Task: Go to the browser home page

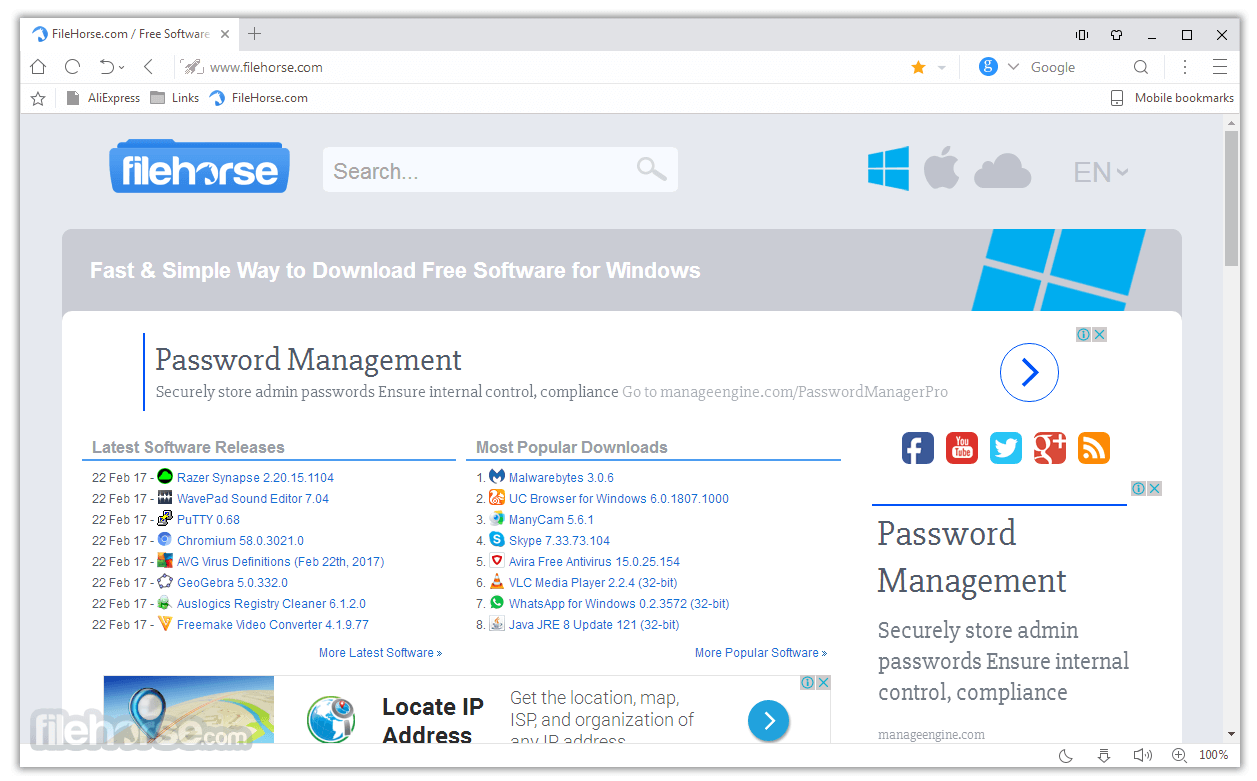Action: (38, 67)
